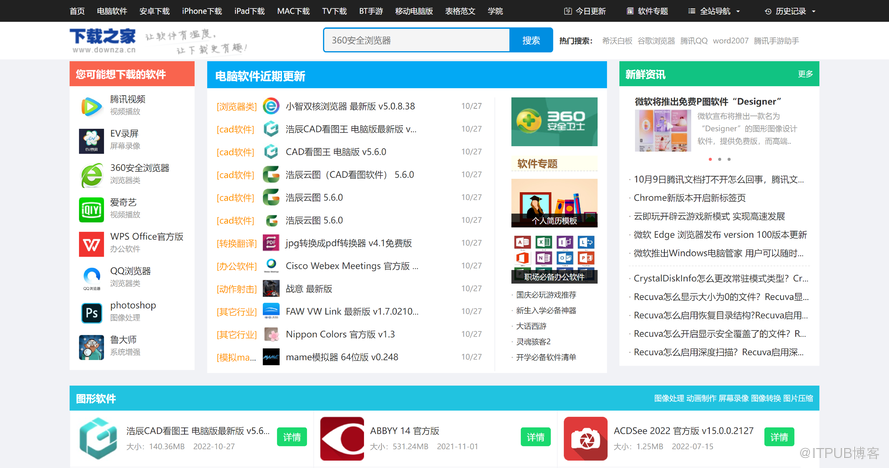Click the search input field

[417, 40]
